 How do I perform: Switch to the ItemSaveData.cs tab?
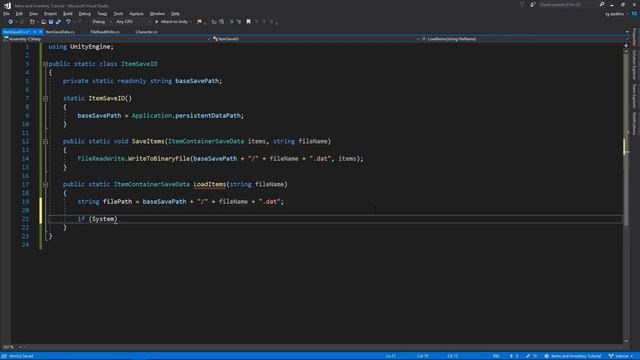[60, 32]
